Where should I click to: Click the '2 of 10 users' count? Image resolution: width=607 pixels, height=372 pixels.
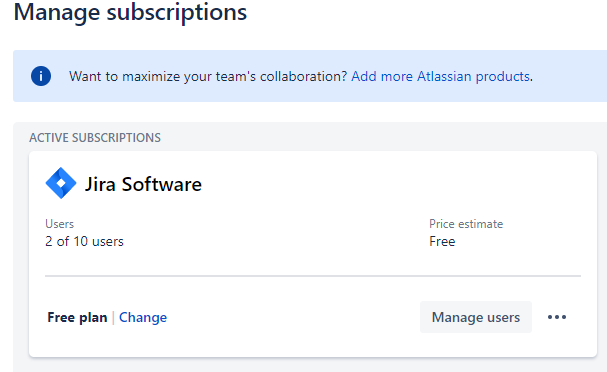84,242
